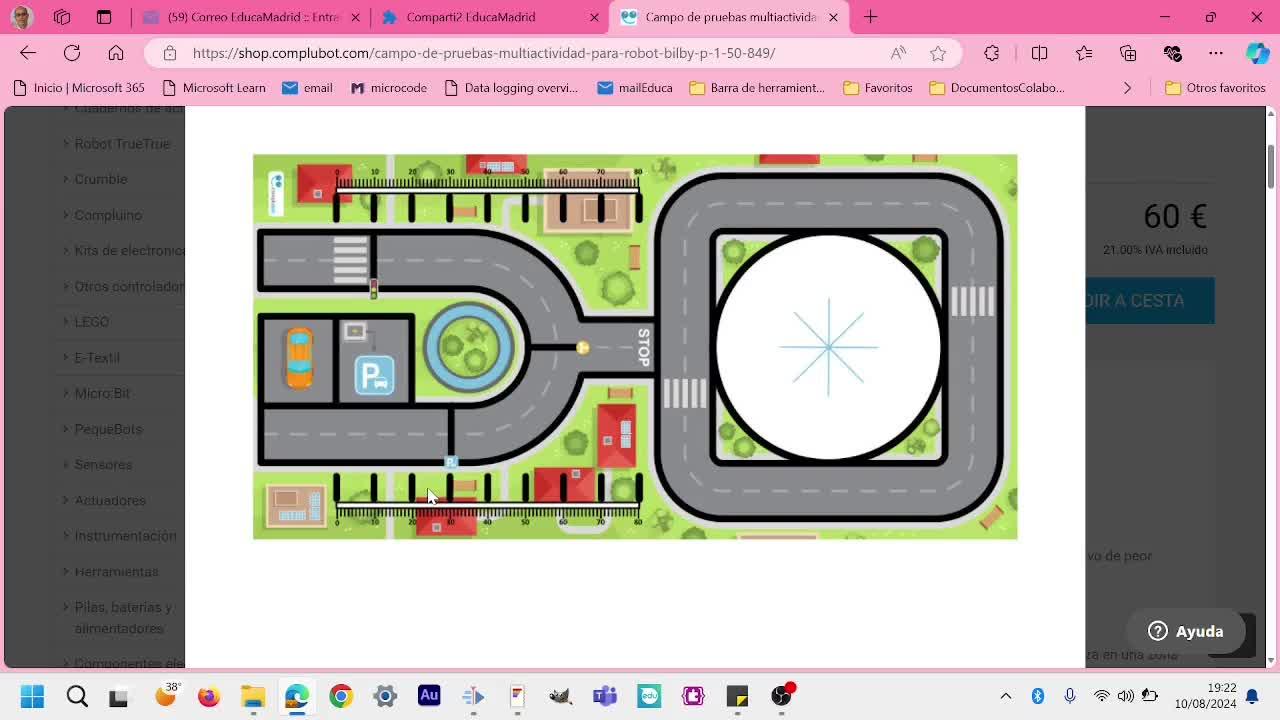Open browser Settings and more menu
This screenshot has width=1280, height=720.
1216,53
